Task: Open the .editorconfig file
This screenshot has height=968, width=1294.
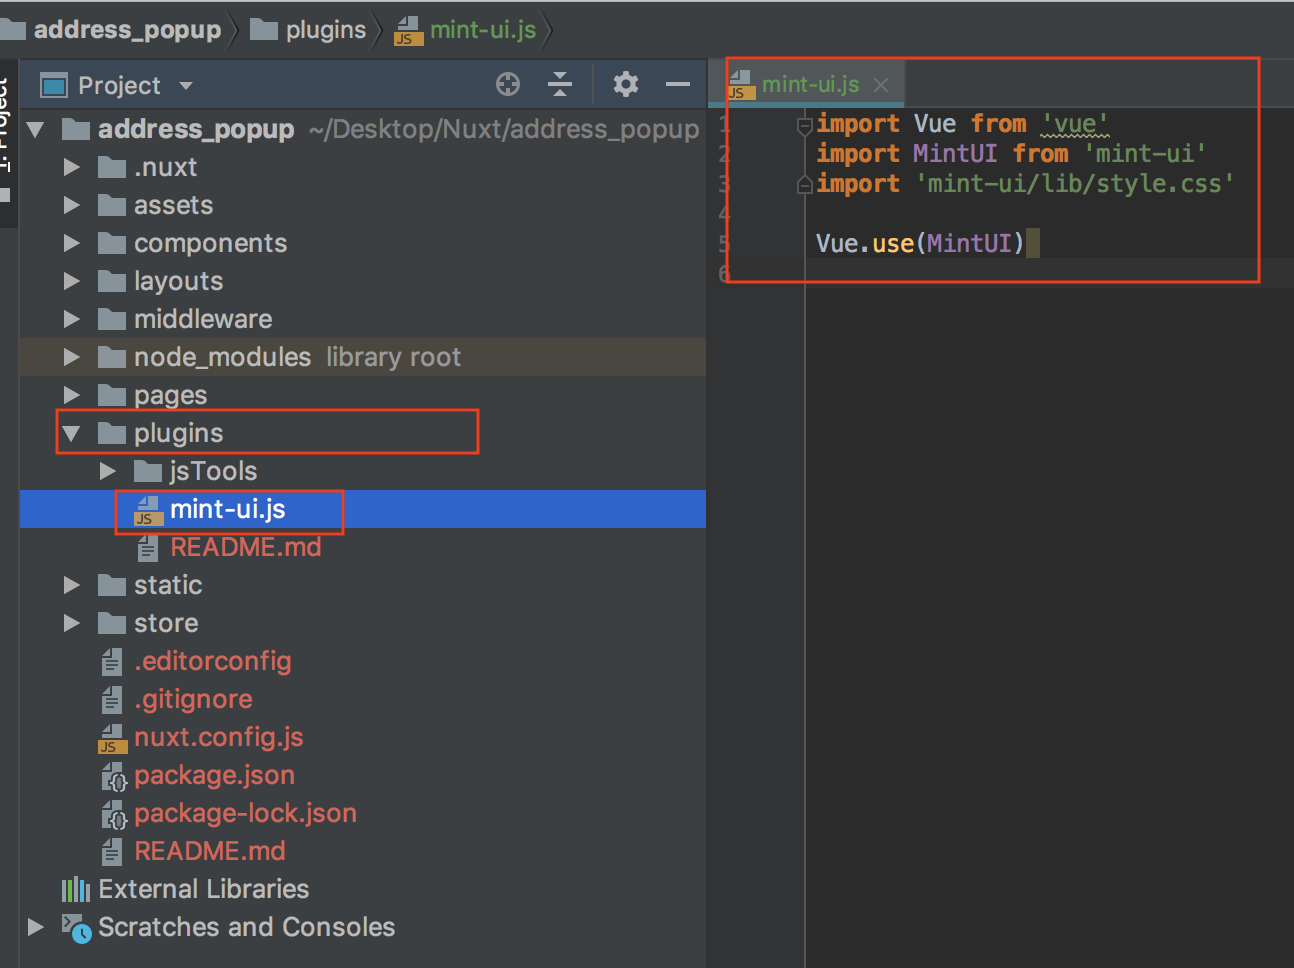Action: (213, 661)
